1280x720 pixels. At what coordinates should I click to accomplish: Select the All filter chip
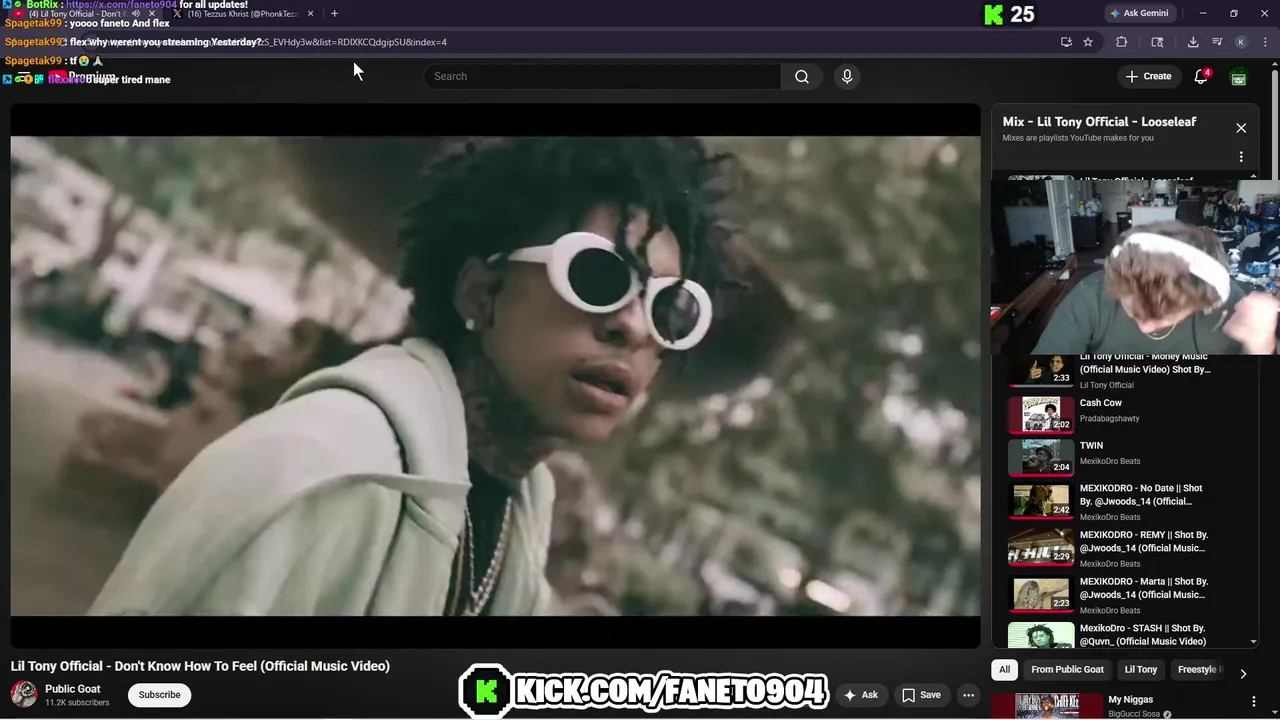(x=1005, y=670)
